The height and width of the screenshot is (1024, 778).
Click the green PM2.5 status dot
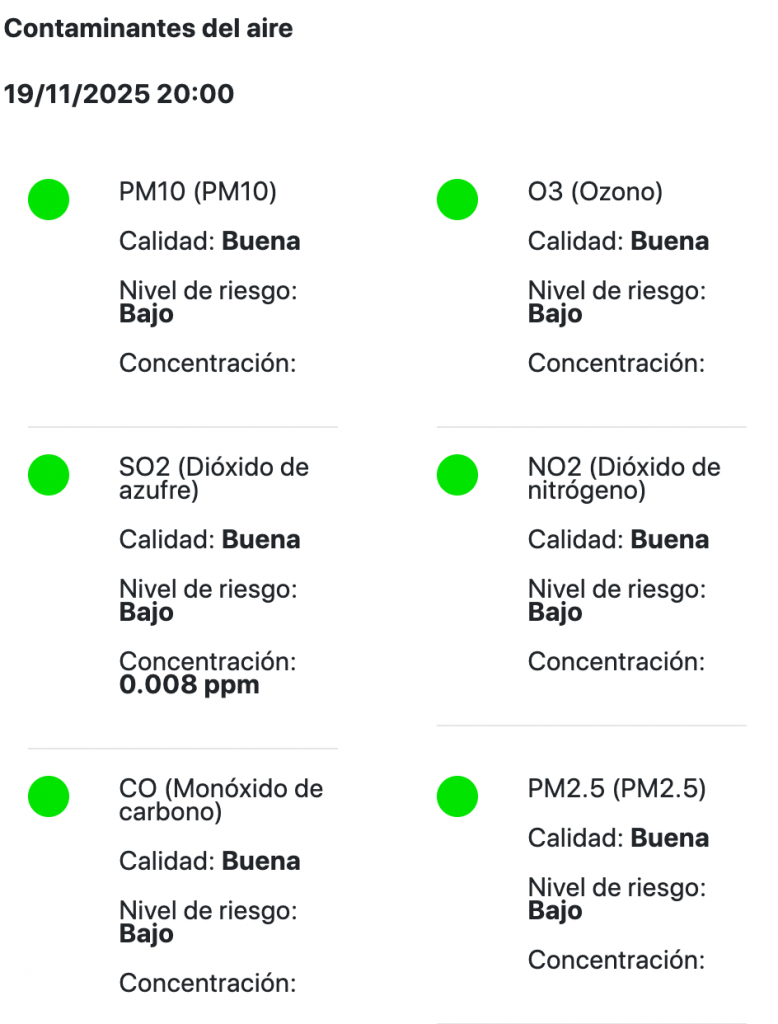click(x=457, y=797)
